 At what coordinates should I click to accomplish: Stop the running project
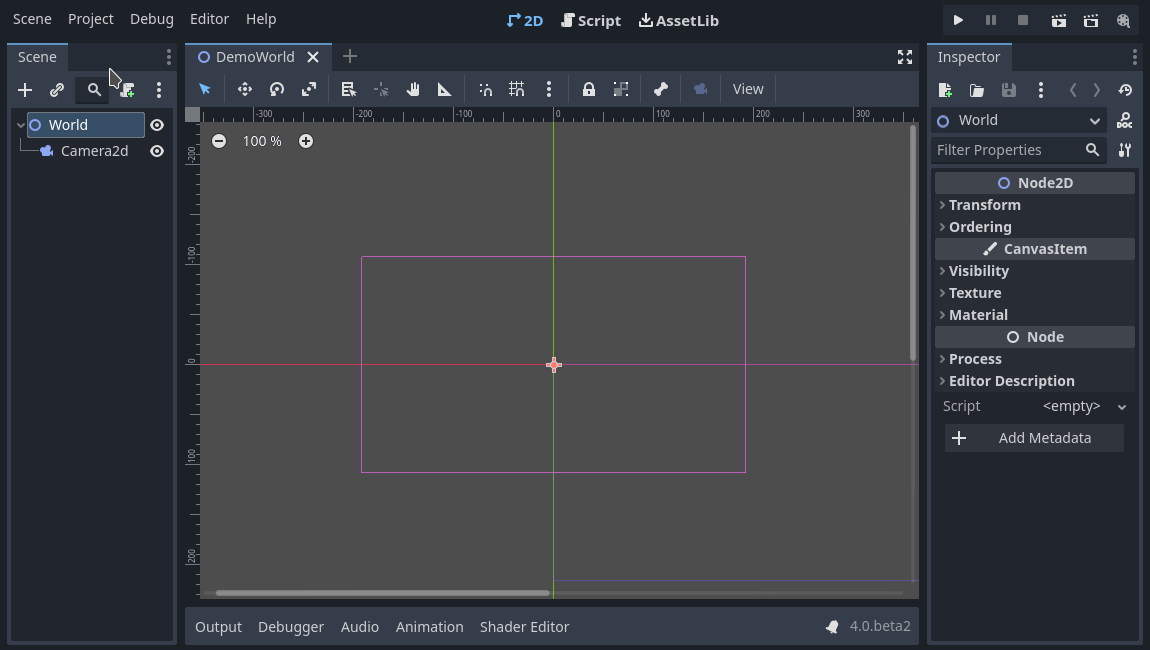1023,20
